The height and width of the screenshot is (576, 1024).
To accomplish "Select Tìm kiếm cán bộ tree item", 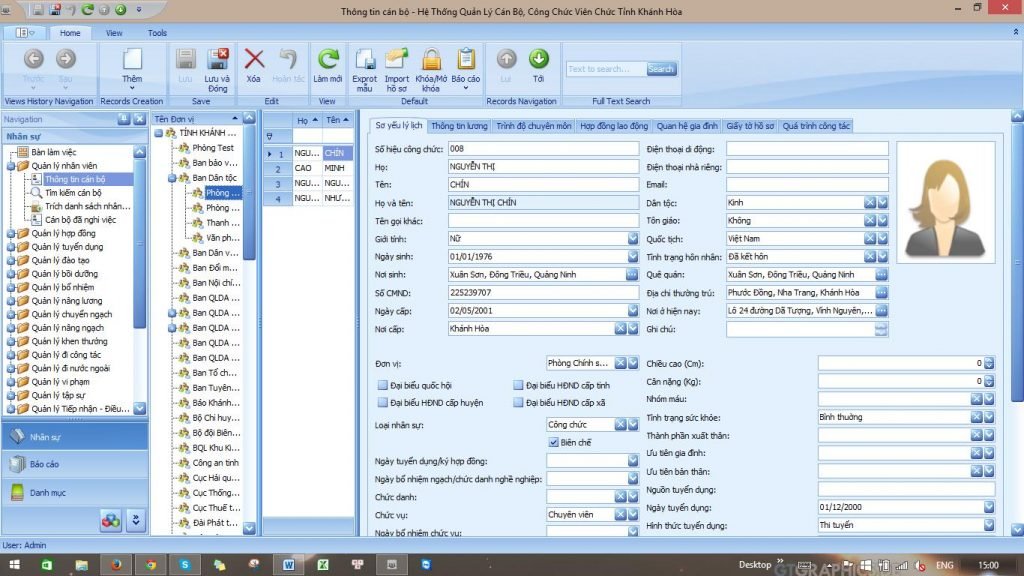I will pyautogui.click(x=73, y=192).
